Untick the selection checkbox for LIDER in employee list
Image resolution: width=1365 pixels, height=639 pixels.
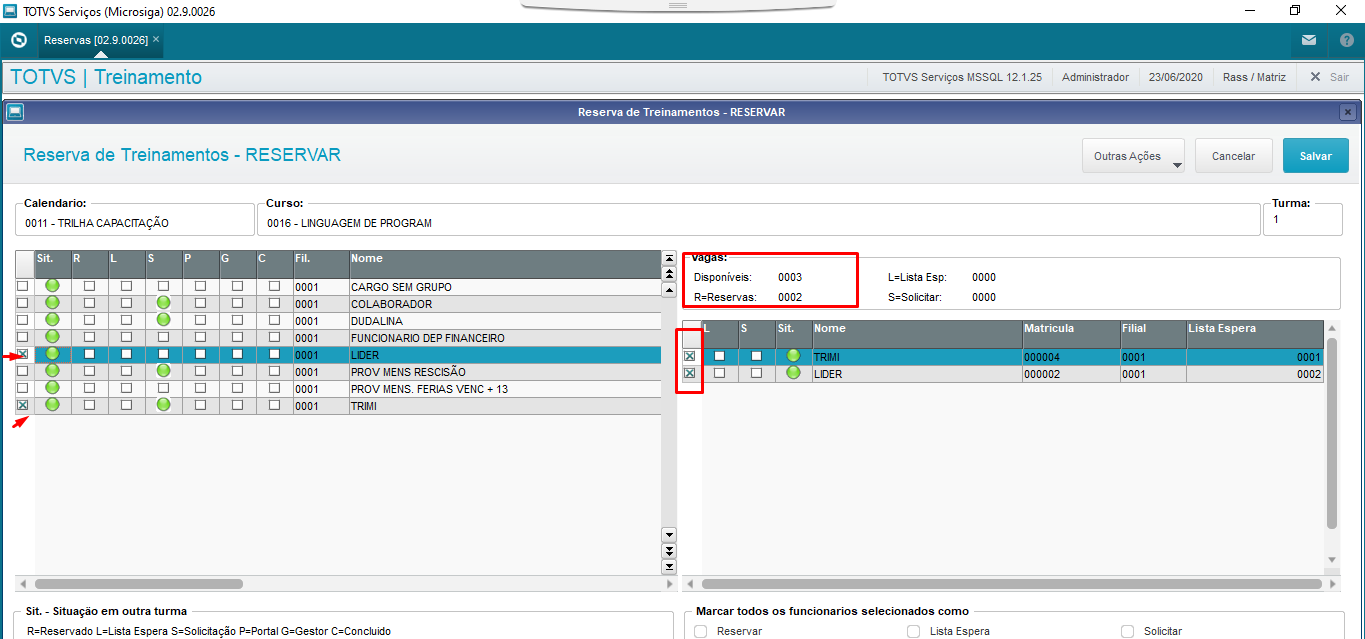[x=22, y=355]
